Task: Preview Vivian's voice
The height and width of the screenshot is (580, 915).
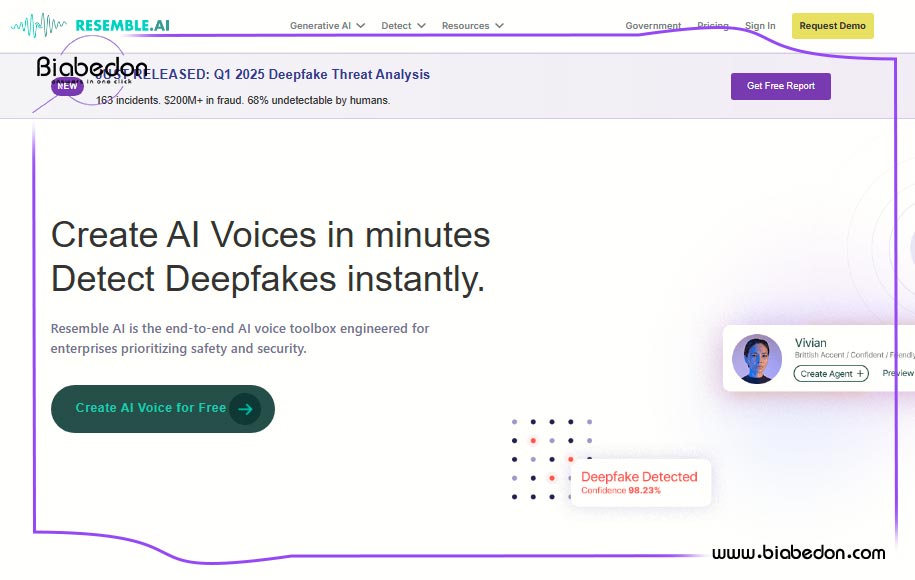Action: (x=898, y=373)
